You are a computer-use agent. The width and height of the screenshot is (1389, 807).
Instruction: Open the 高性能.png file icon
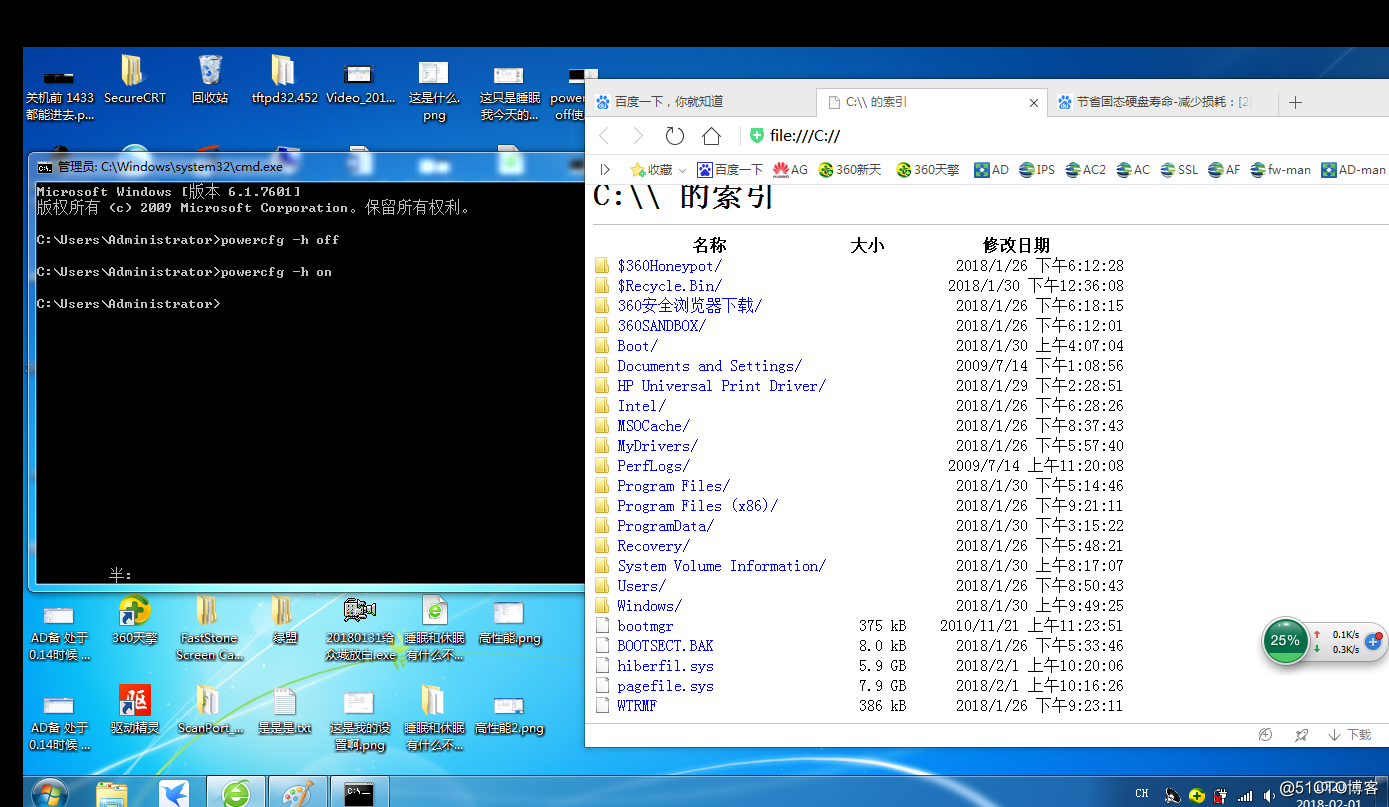coord(509,621)
